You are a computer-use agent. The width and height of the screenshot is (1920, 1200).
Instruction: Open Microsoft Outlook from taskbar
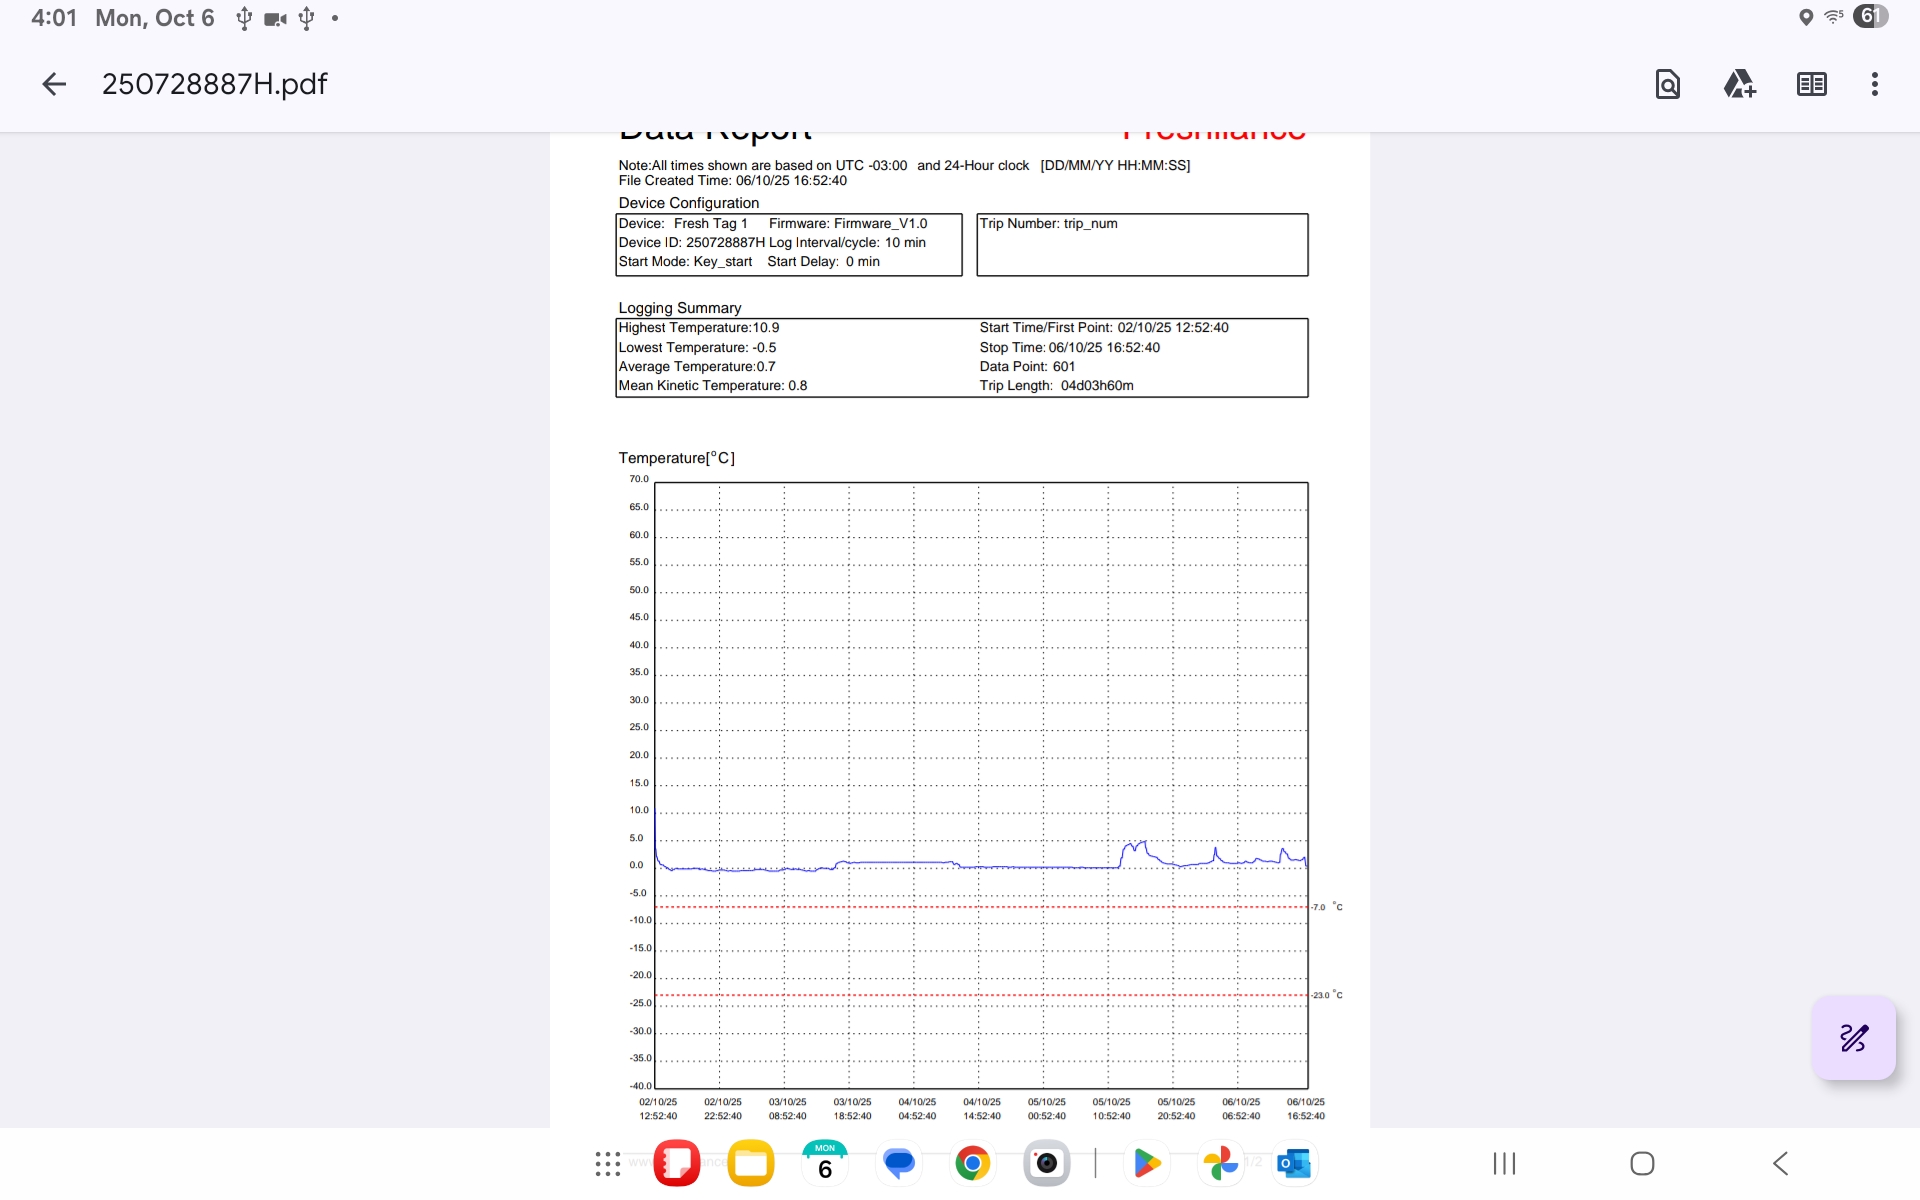click(1294, 1163)
